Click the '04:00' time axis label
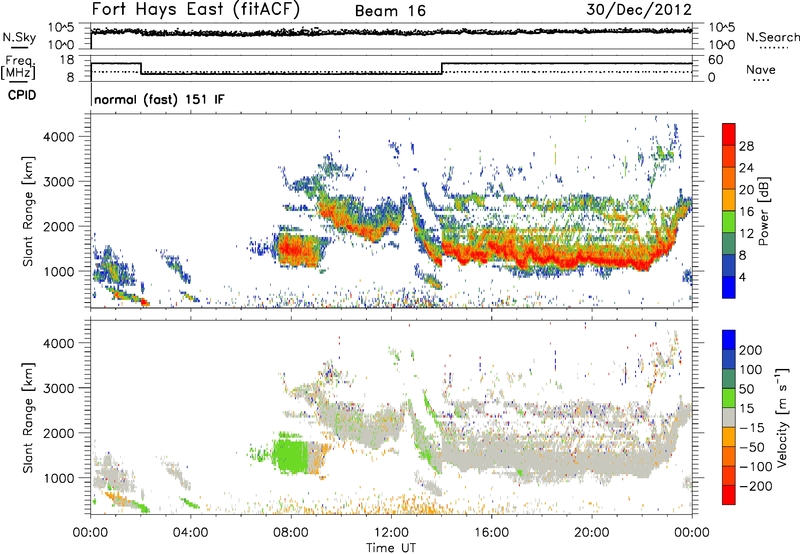The image size is (800, 554). pyautogui.click(x=191, y=532)
